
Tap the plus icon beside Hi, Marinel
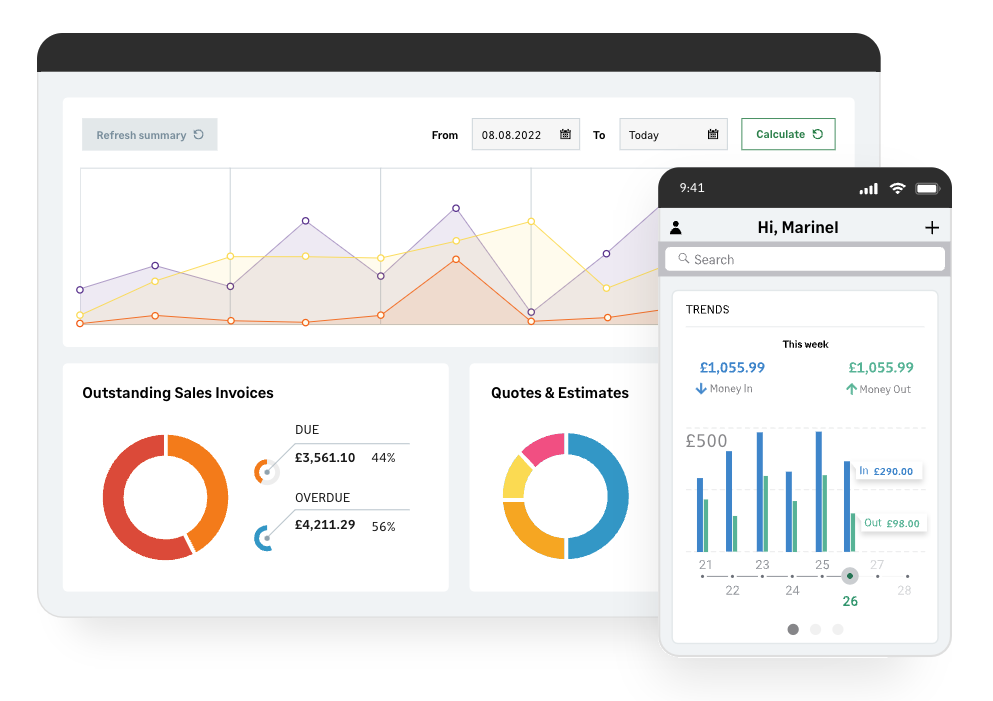pyautogui.click(x=932, y=228)
